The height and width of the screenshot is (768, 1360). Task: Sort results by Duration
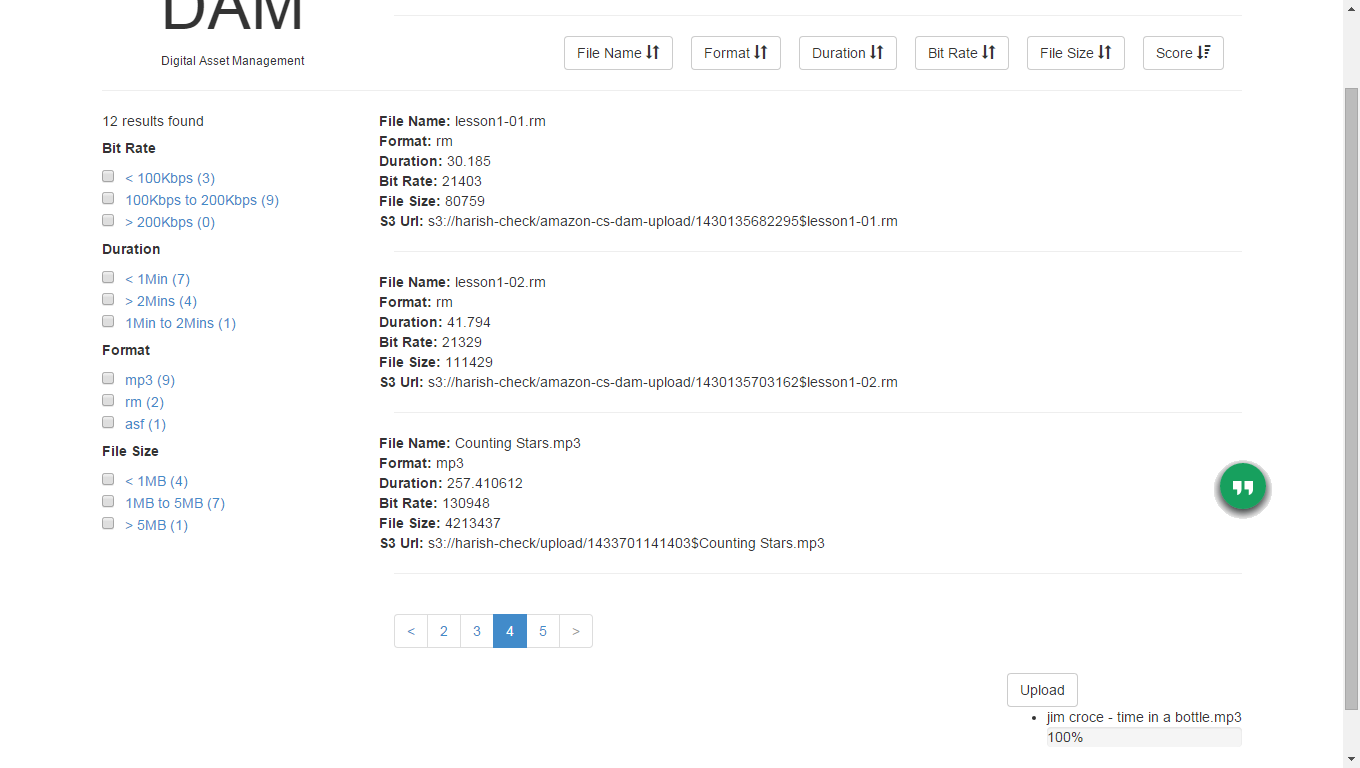click(847, 53)
